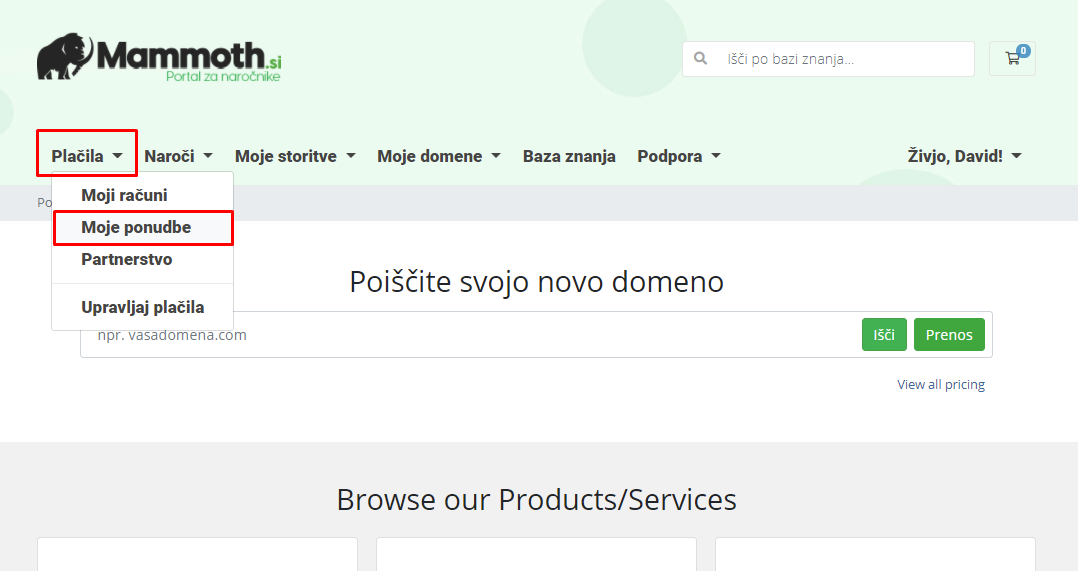
Task: Click the green Išči button
Action: tap(884, 335)
